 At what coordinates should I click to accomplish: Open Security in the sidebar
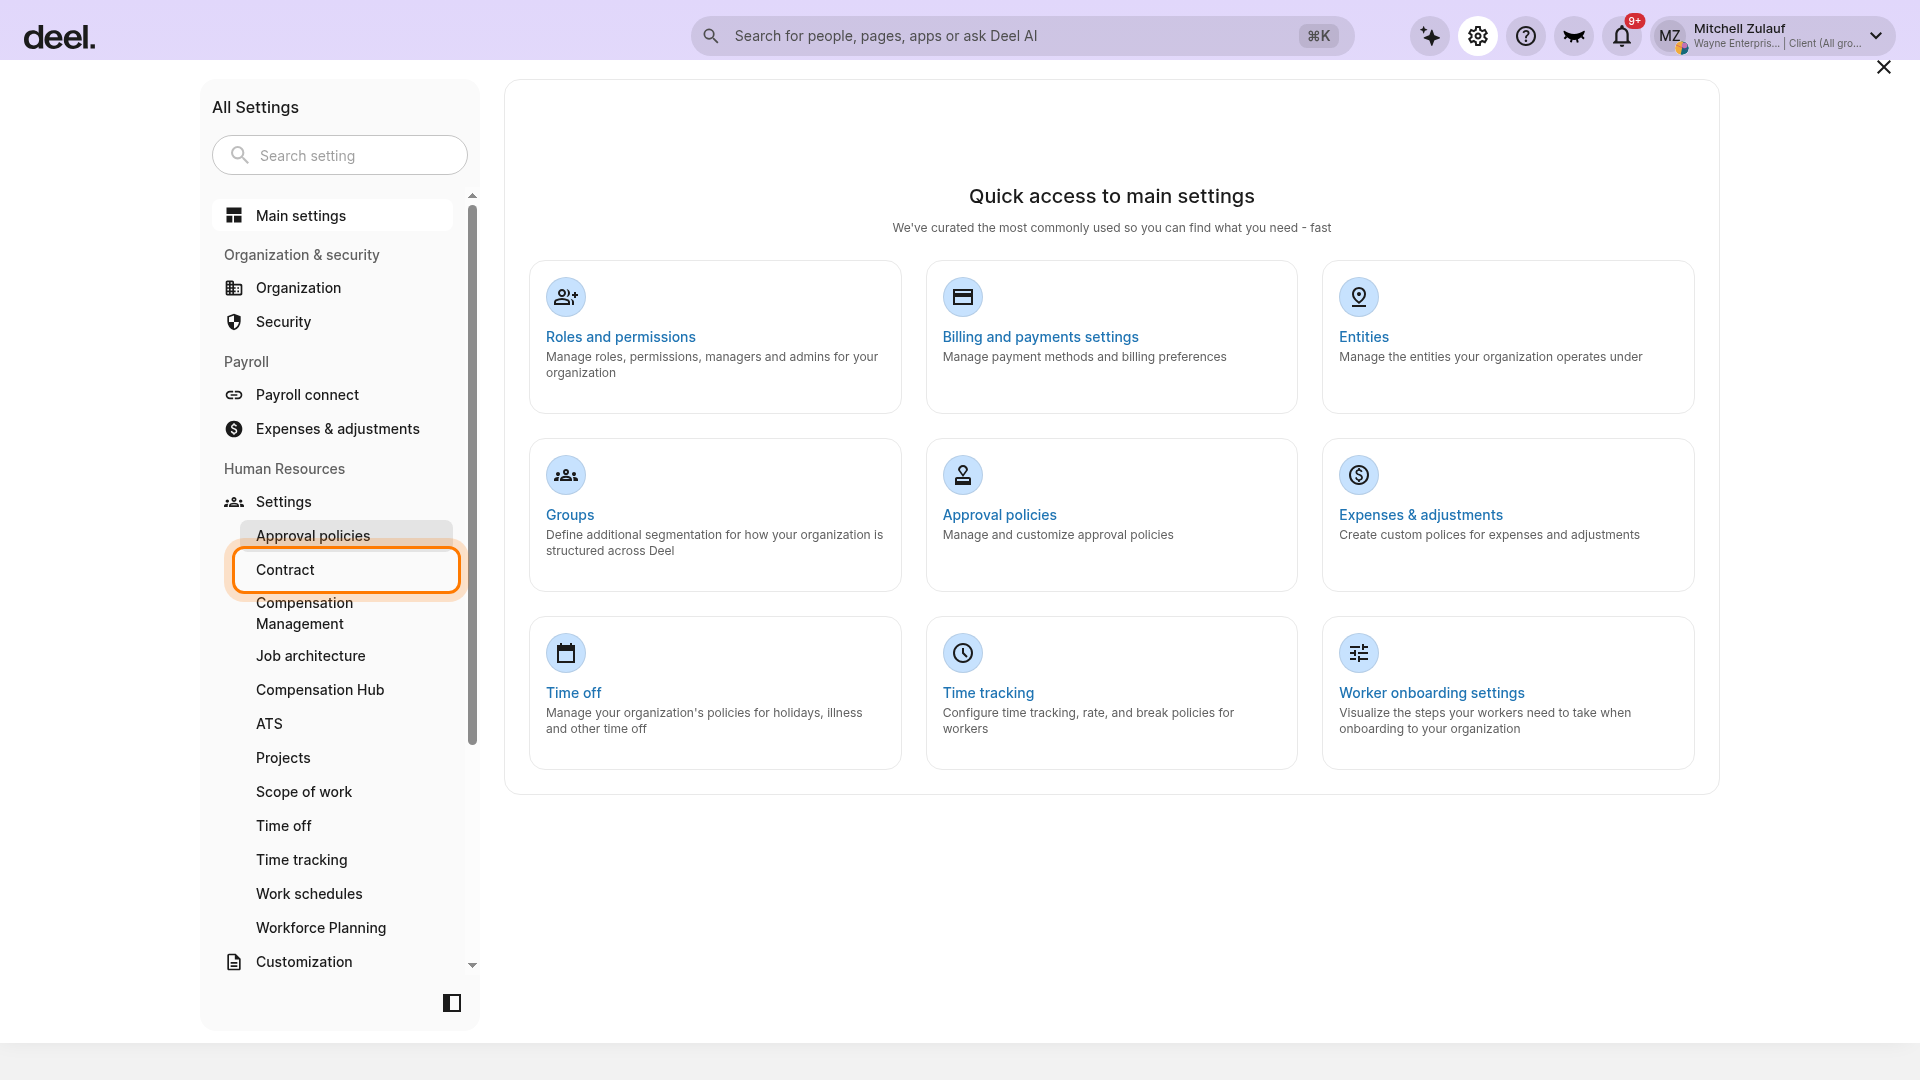coord(332,322)
